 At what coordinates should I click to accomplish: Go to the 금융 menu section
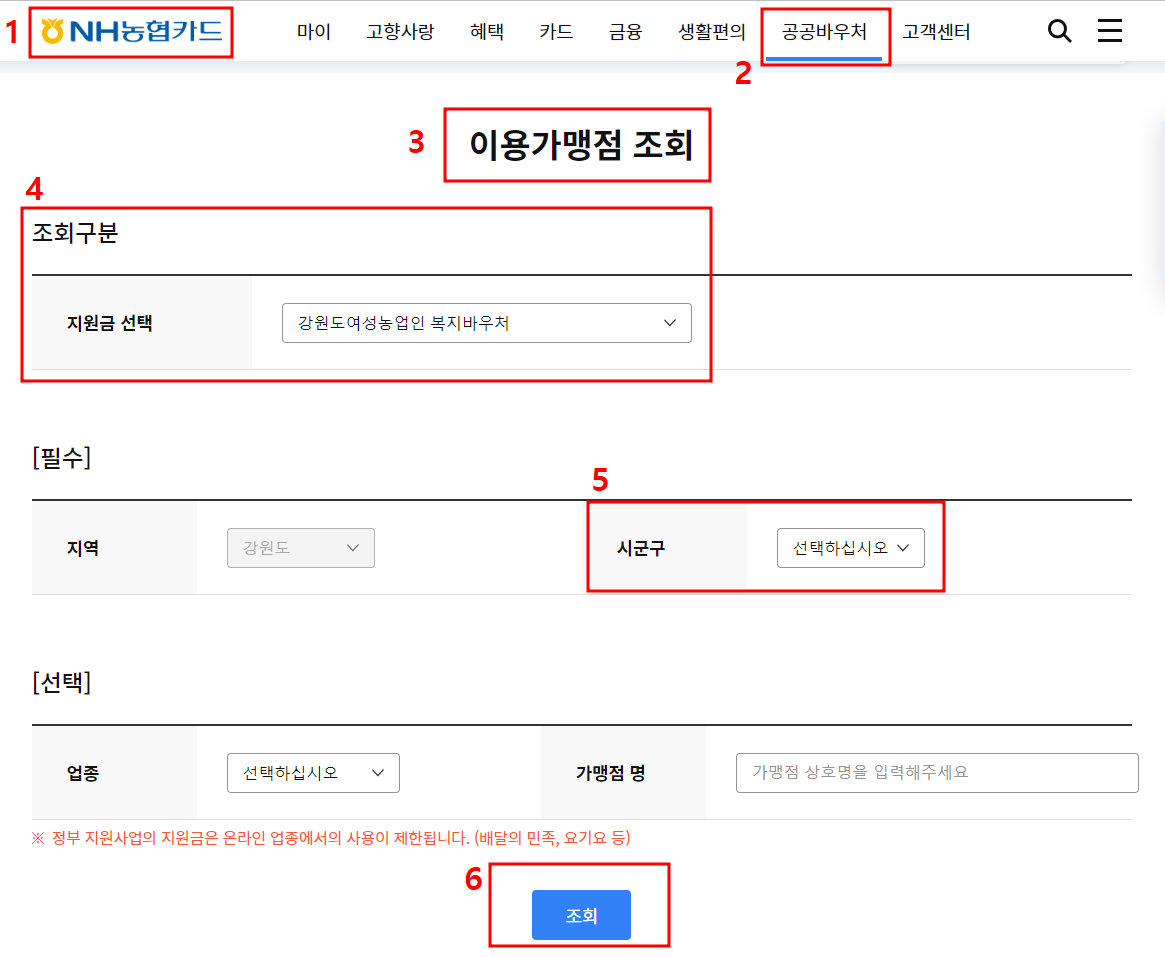coord(624,31)
